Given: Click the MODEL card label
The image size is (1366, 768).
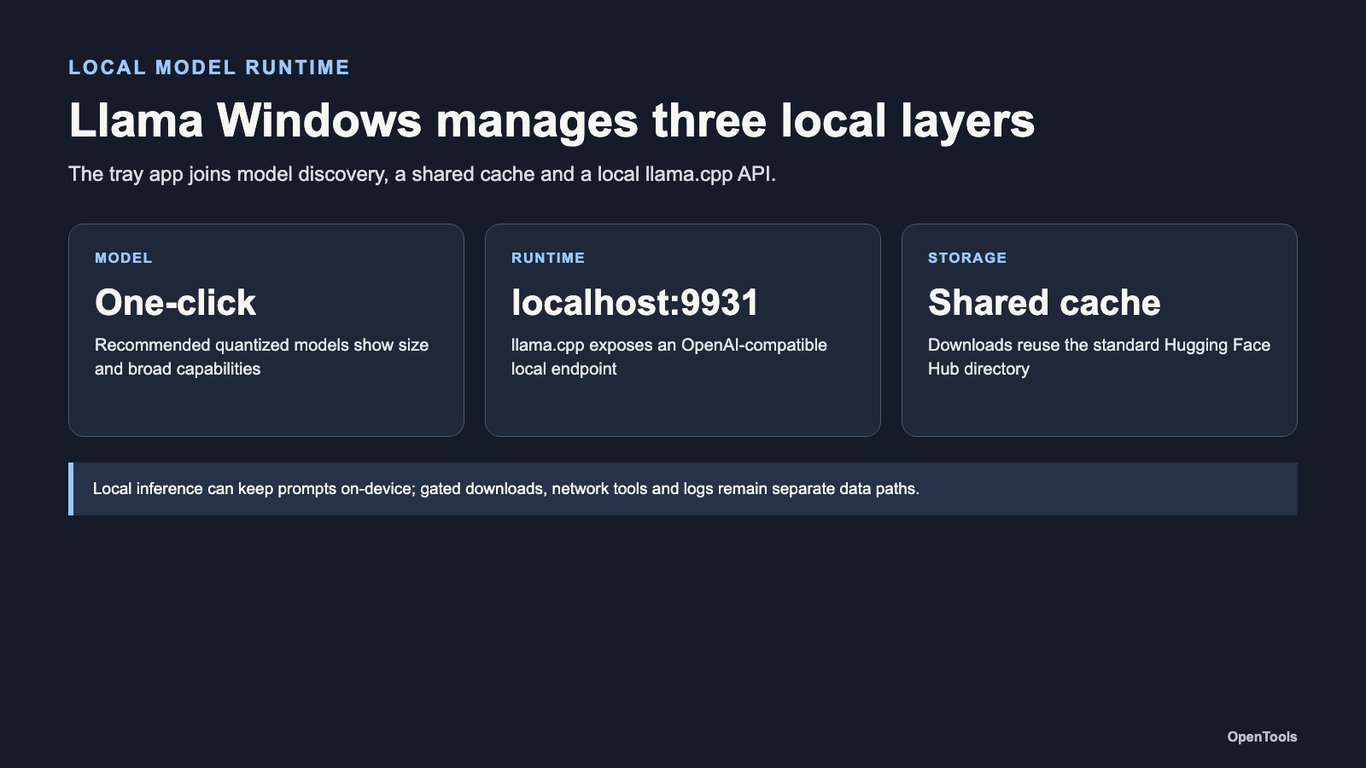Looking at the screenshot, I should [x=124, y=258].
